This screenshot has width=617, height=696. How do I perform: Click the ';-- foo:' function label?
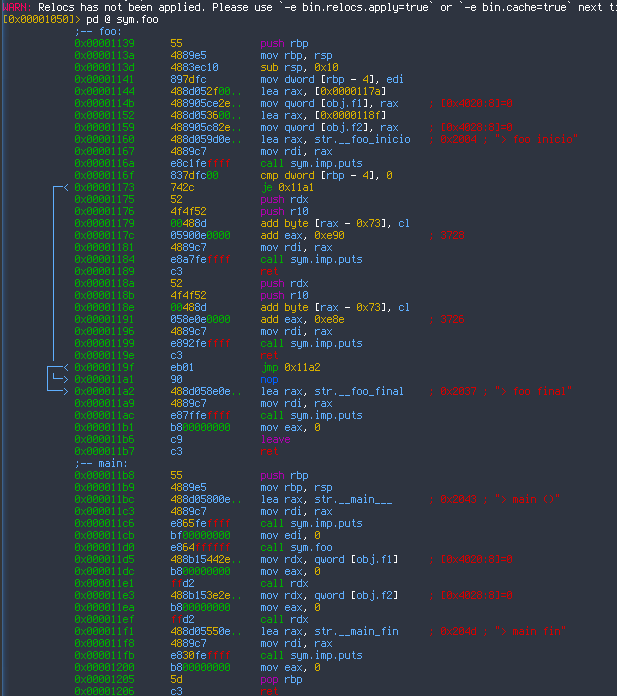(97, 32)
